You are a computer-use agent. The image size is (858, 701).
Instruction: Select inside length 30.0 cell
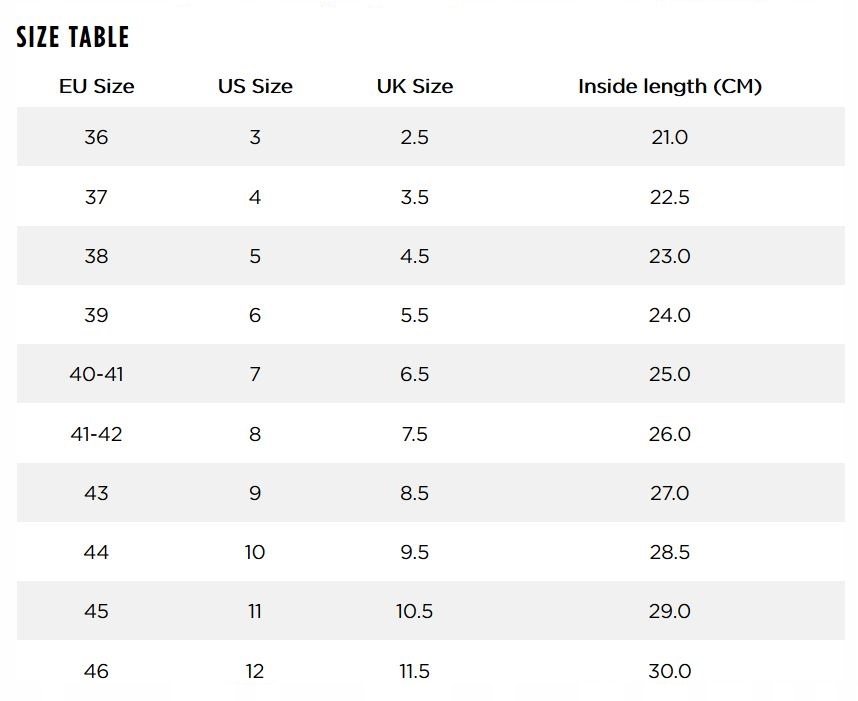669,671
